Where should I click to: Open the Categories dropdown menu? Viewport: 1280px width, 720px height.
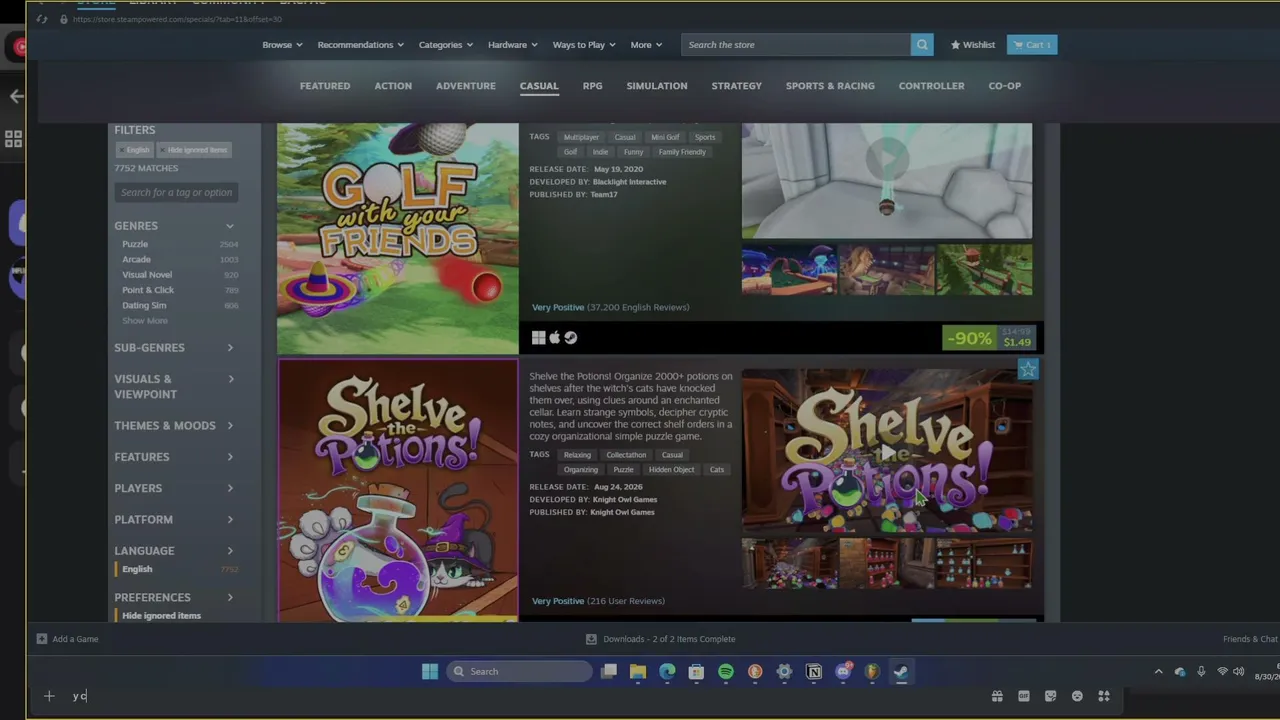coord(445,45)
